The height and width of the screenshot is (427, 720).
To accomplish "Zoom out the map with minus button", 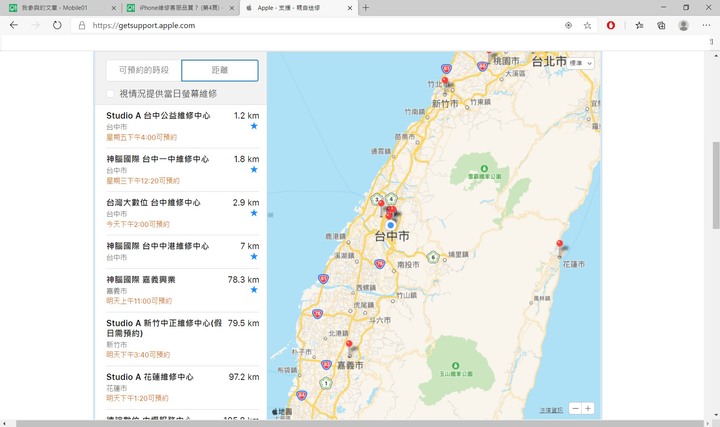I will [575, 408].
